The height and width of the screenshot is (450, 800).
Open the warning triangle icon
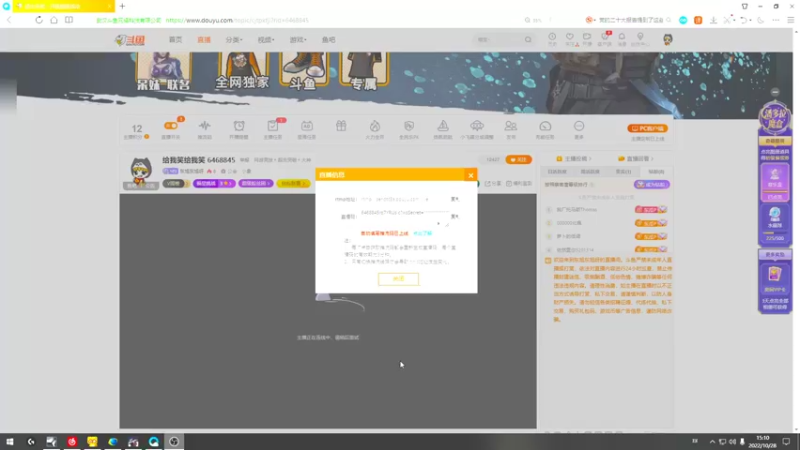click(443, 126)
